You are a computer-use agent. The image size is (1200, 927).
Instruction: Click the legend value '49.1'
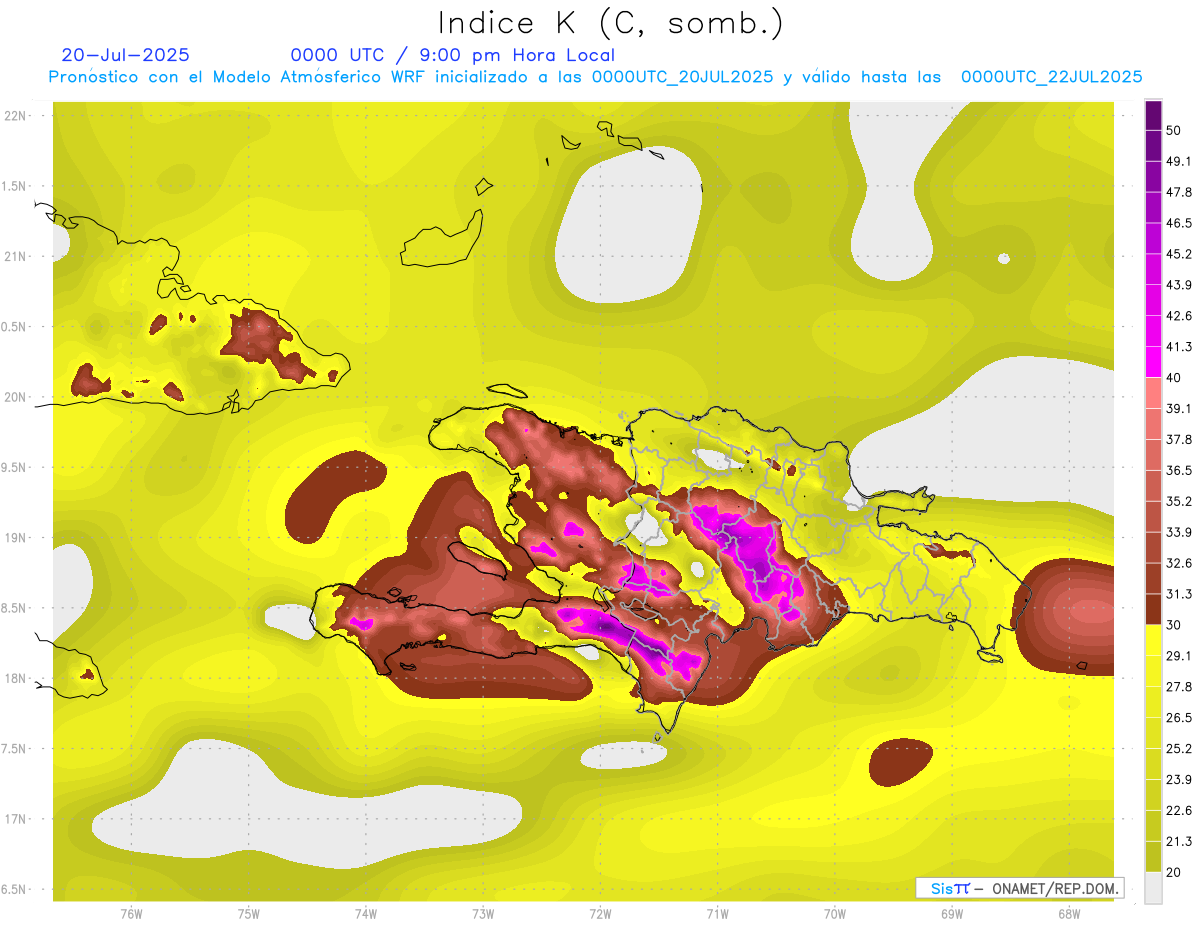tap(1179, 161)
